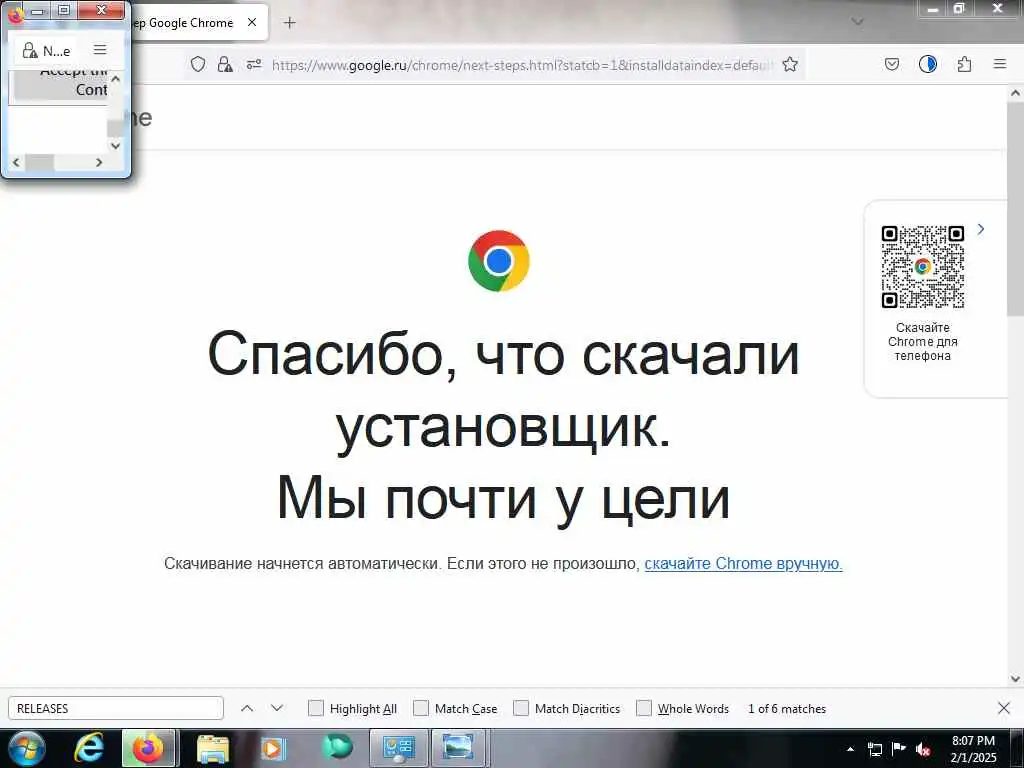Image resolution: width=1024 pixels, height=768 pixels.
Task: Bookmark this page with the star icon
Action: point(790,64)
